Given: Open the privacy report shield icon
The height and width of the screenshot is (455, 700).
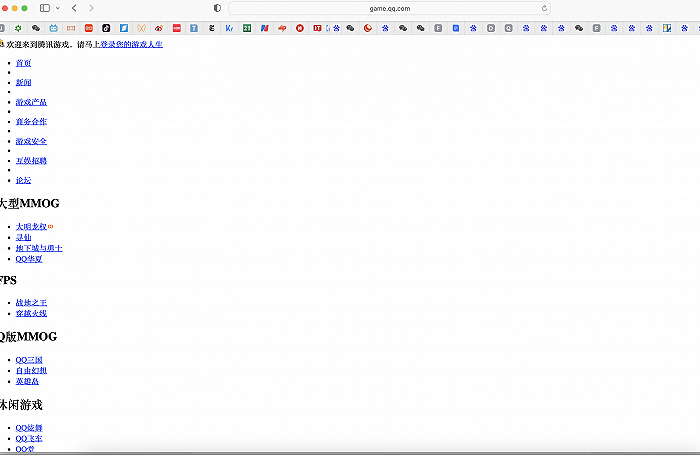Looking at the screenshot, I should (217, 8).
